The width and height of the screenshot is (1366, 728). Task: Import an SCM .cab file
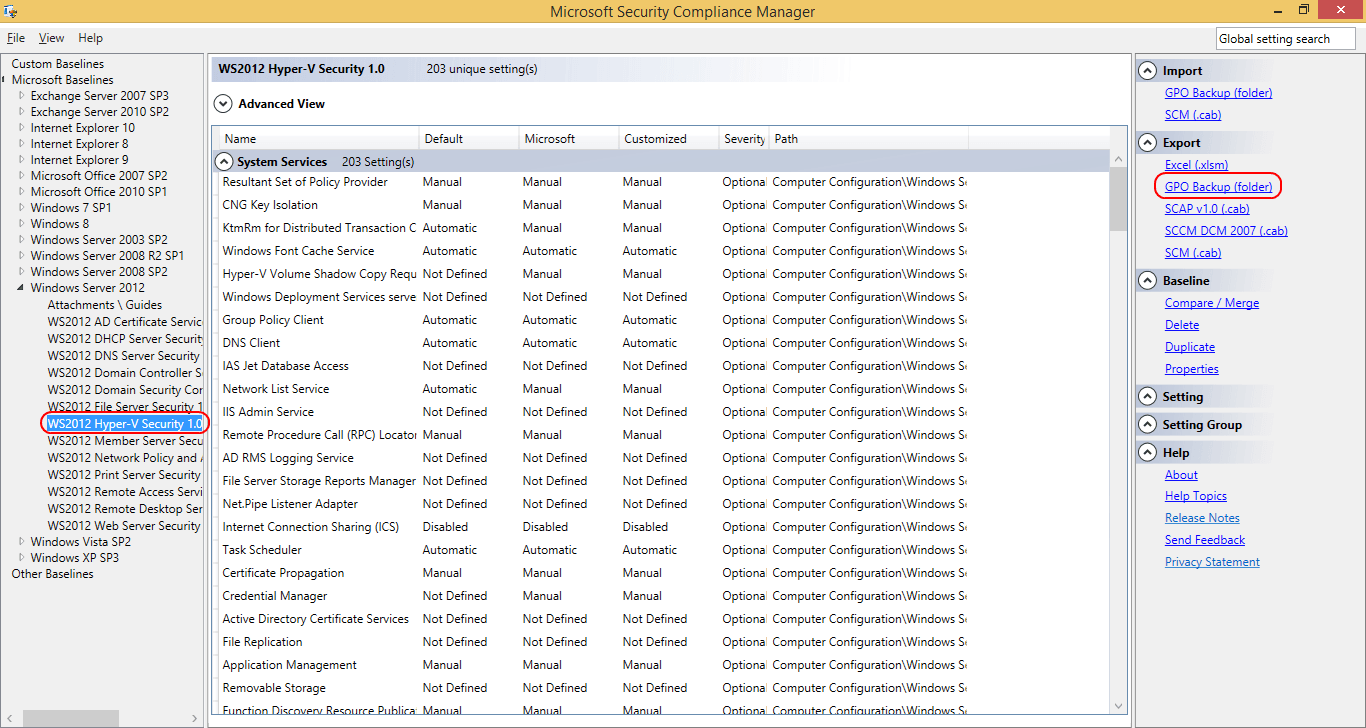point(1193,115)
